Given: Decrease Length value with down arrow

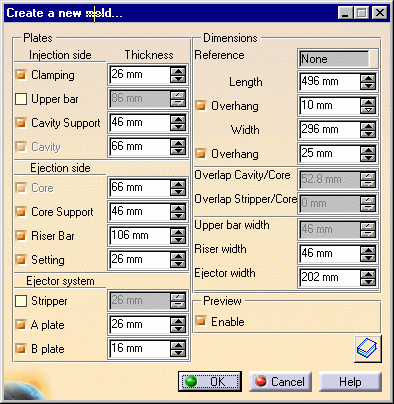Looking at the screenshot, I should click(368, 86).
